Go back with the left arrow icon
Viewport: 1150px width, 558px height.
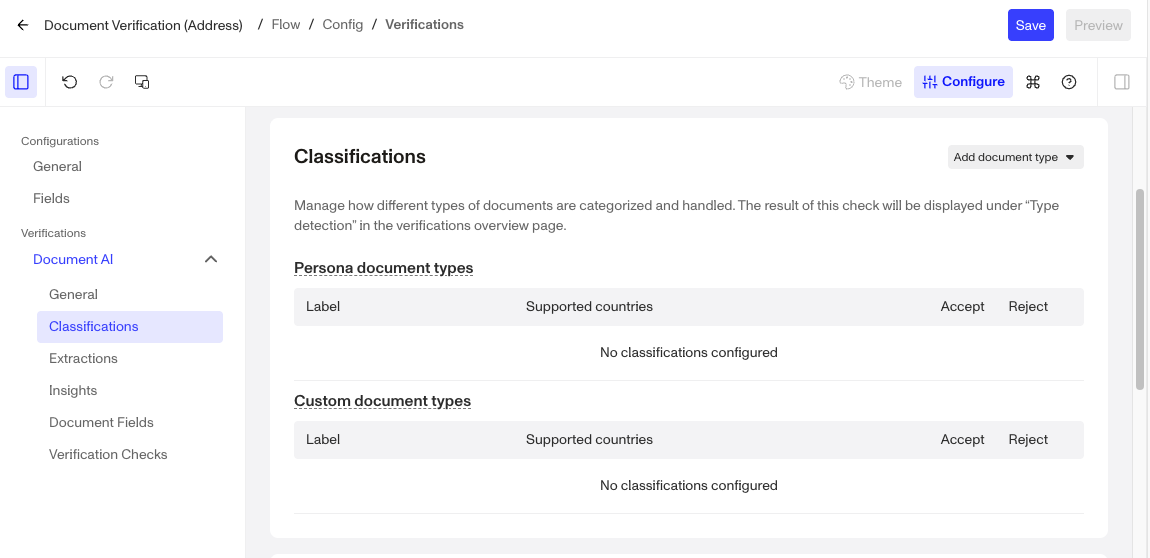click(23, 25)
